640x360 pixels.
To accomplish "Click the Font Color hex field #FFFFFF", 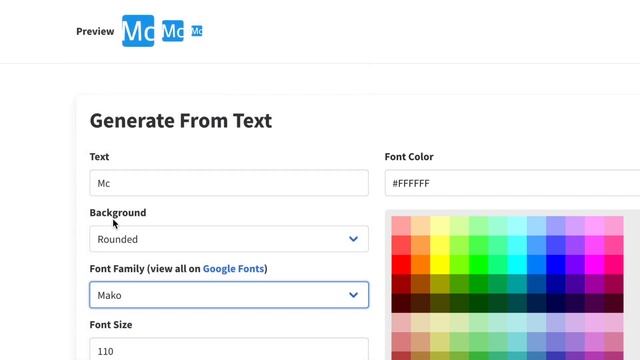I will tap(512, 183).
